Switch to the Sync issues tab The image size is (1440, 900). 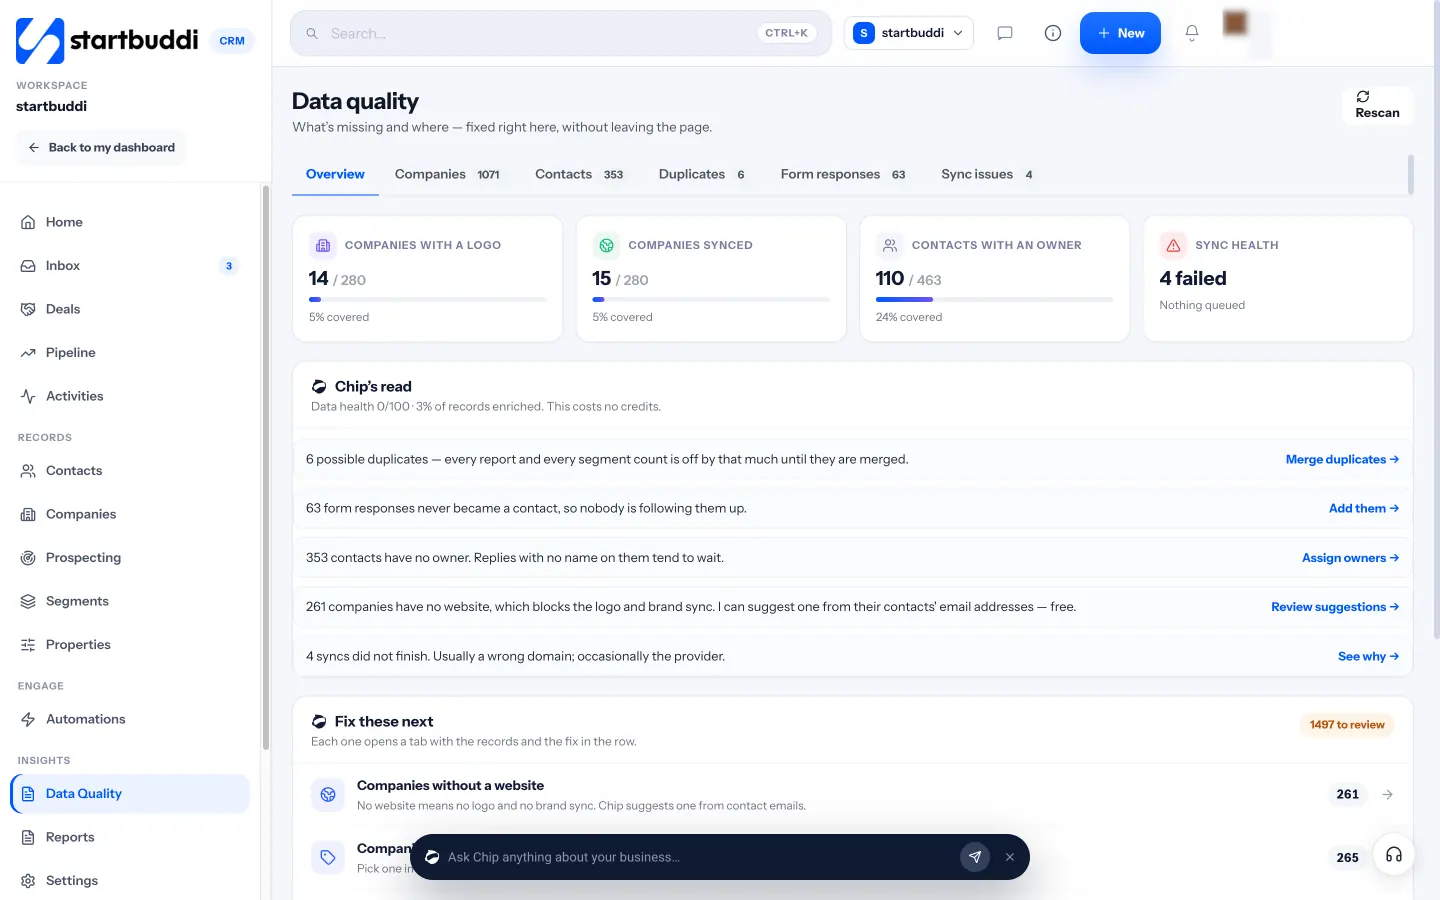(987, 174)
